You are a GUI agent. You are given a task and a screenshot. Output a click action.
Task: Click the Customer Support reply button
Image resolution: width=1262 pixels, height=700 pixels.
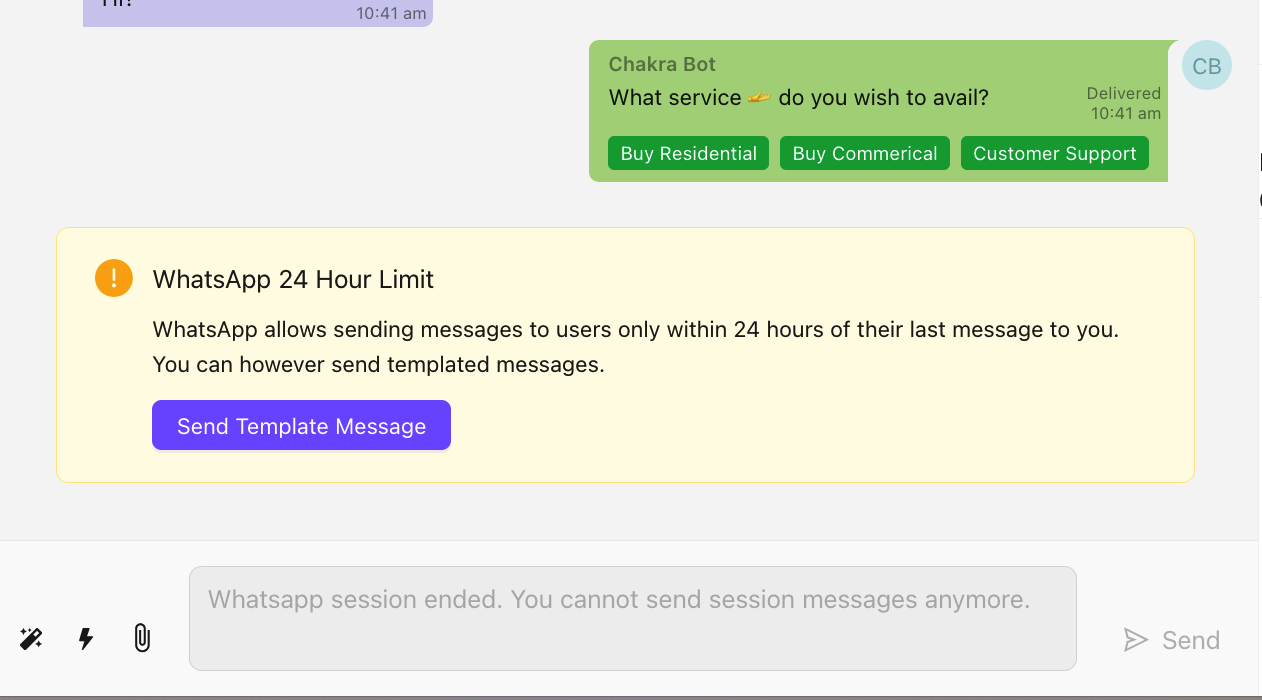point(1054,153)
